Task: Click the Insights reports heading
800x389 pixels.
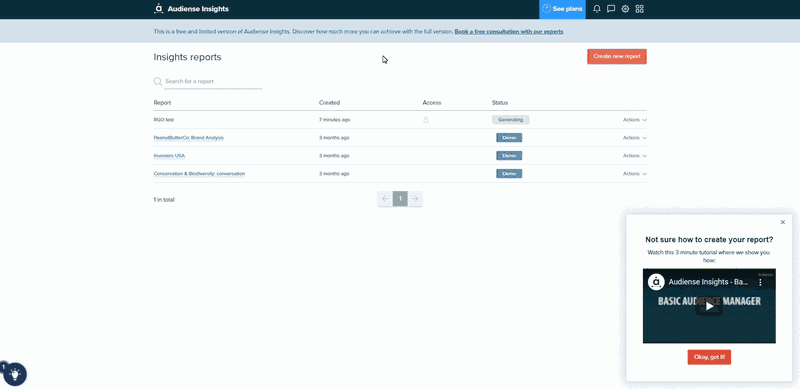Action: point(187,57)
